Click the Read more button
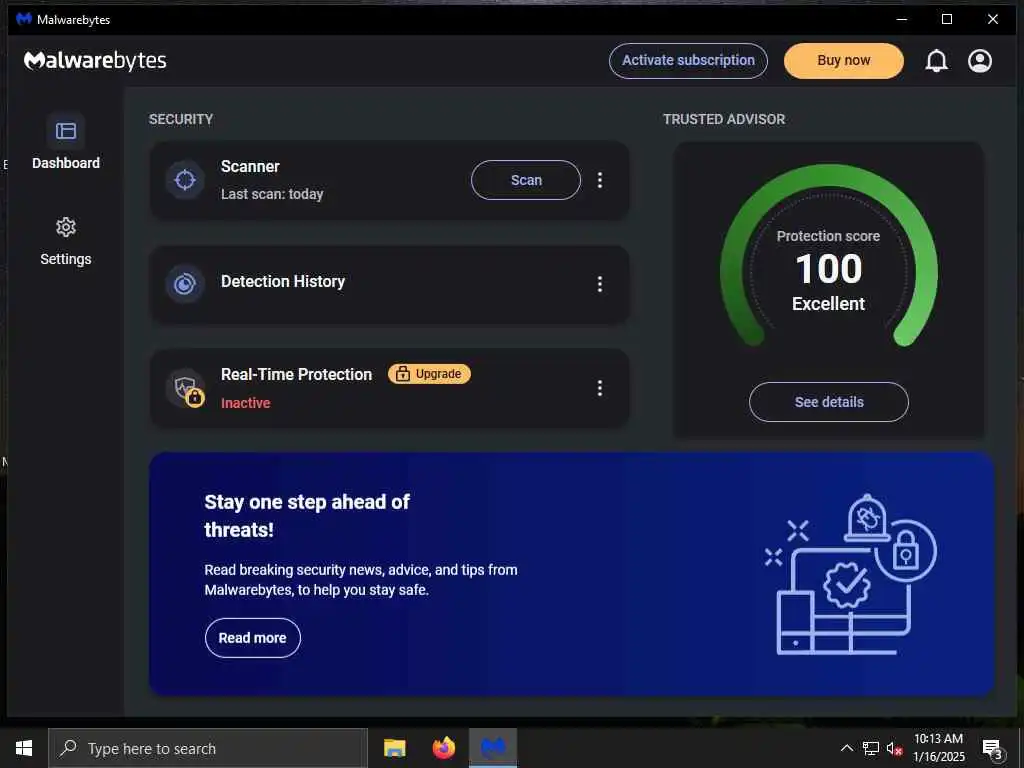 coord(253,638)
